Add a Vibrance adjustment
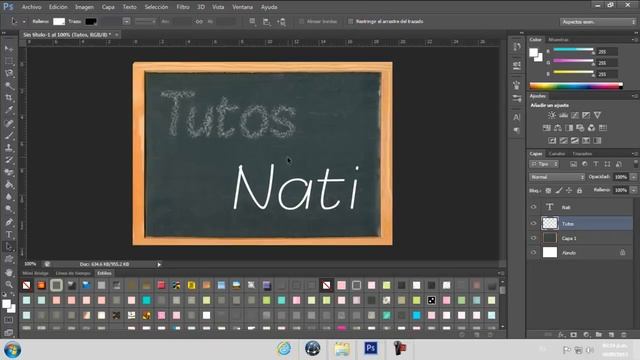The width and height of the screenshot is (640, 360). tap(598, 116)
